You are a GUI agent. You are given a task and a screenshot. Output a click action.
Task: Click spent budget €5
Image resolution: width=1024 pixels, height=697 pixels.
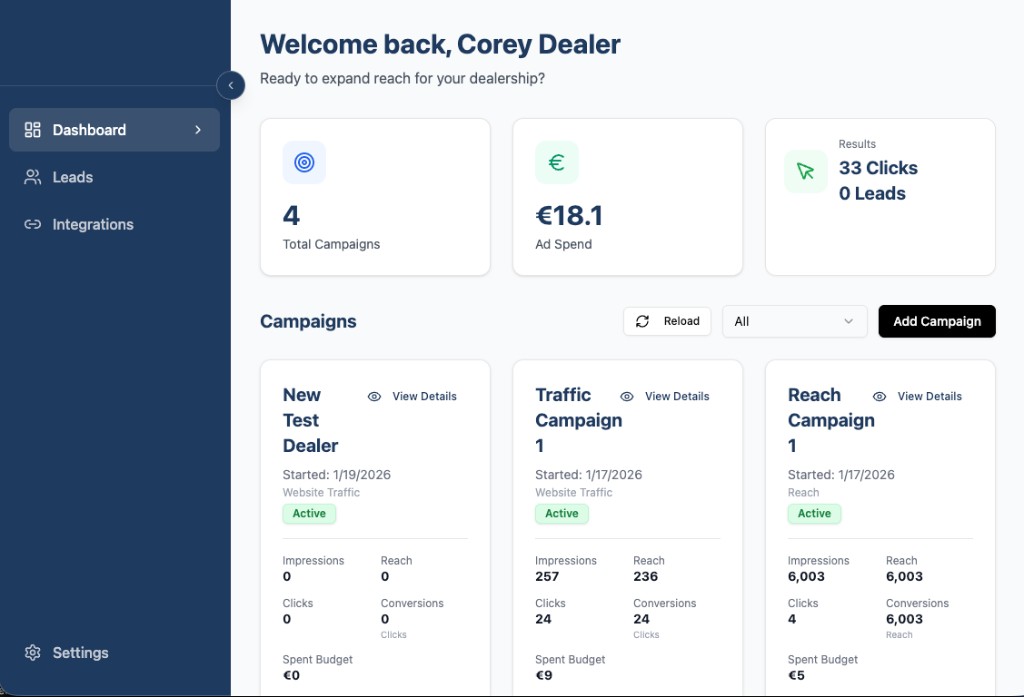point(796,675)
